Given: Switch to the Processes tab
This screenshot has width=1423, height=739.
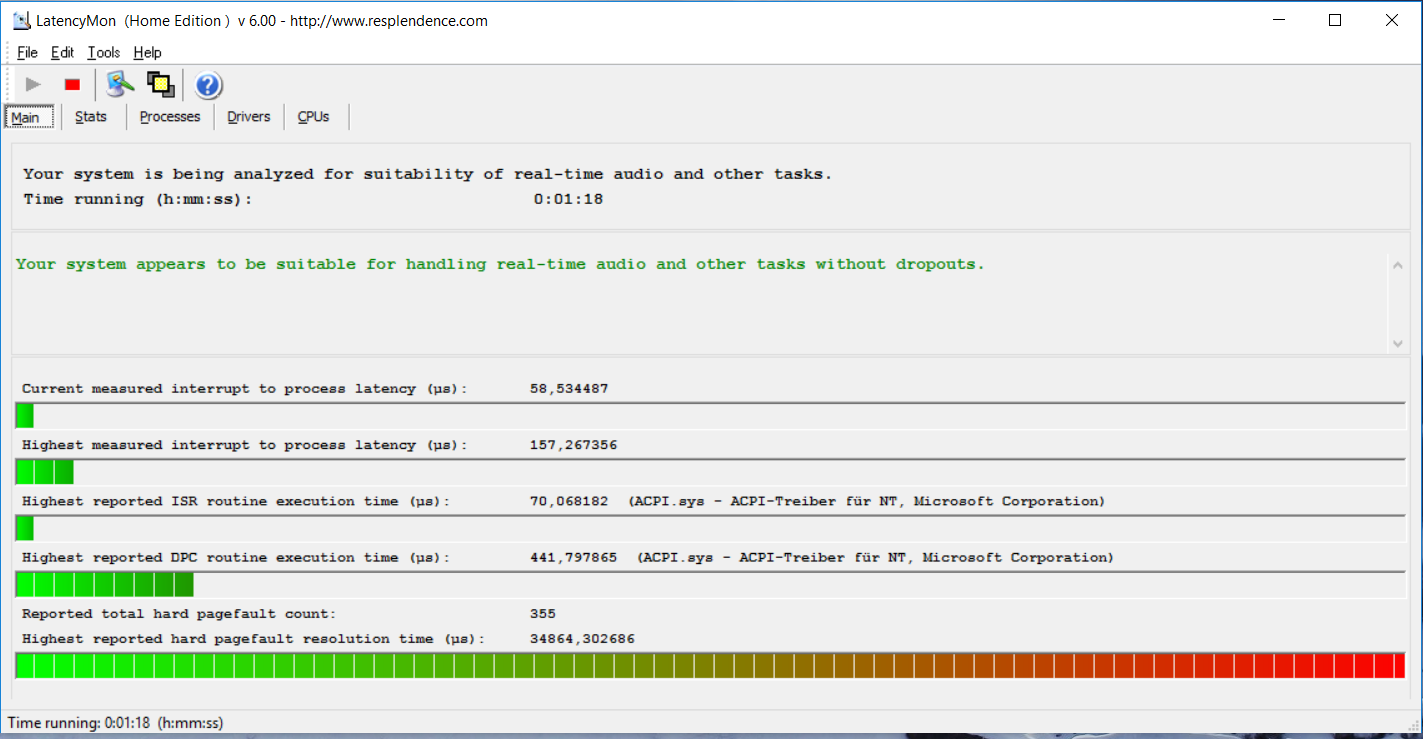Looking at the screenshot, I should point(170,117).
